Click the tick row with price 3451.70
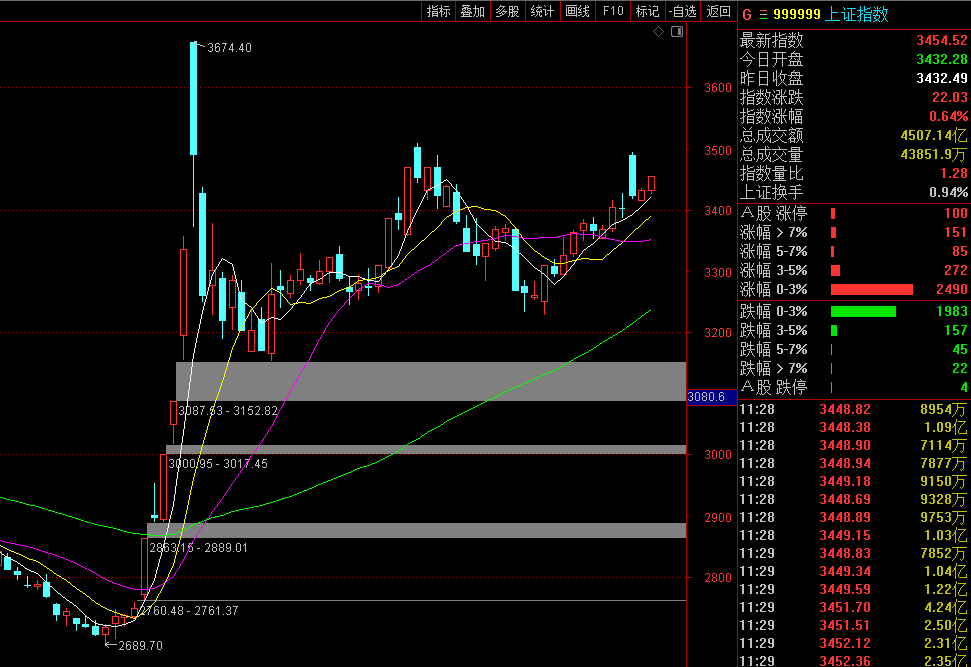 pos(853,608)
